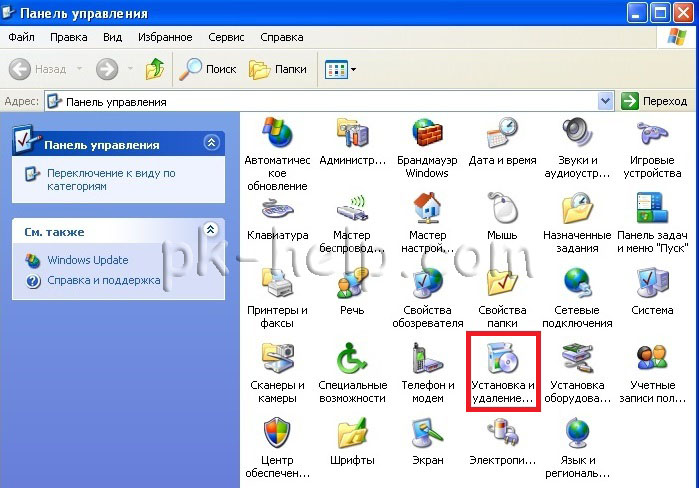Toggle the Папки folders pane

278,69
